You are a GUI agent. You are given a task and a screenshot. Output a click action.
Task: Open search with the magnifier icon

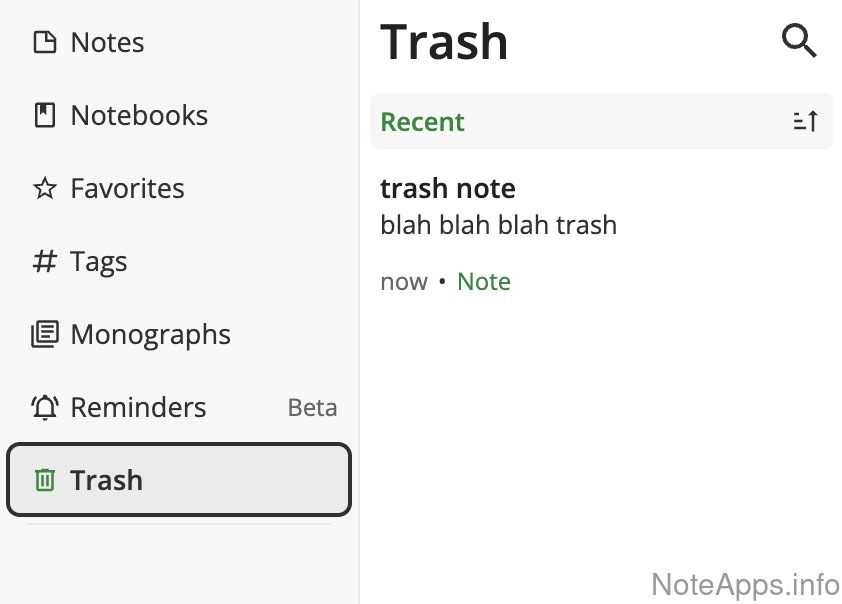799,42
